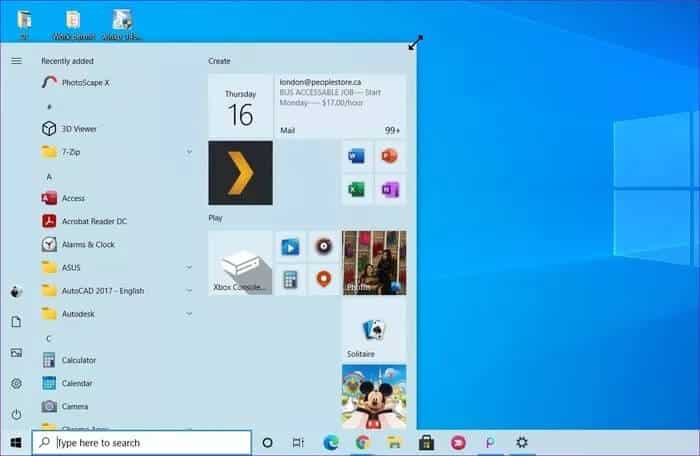Open the Thursday 16 calendar tile
700x456 pixels.
(x=240, y=106)
